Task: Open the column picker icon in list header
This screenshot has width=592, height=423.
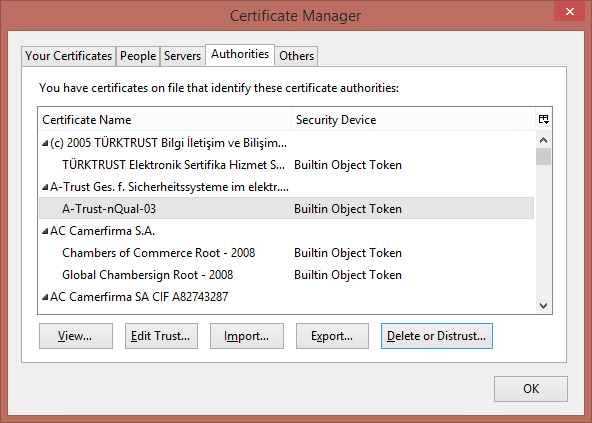Action: coord(544,119)
